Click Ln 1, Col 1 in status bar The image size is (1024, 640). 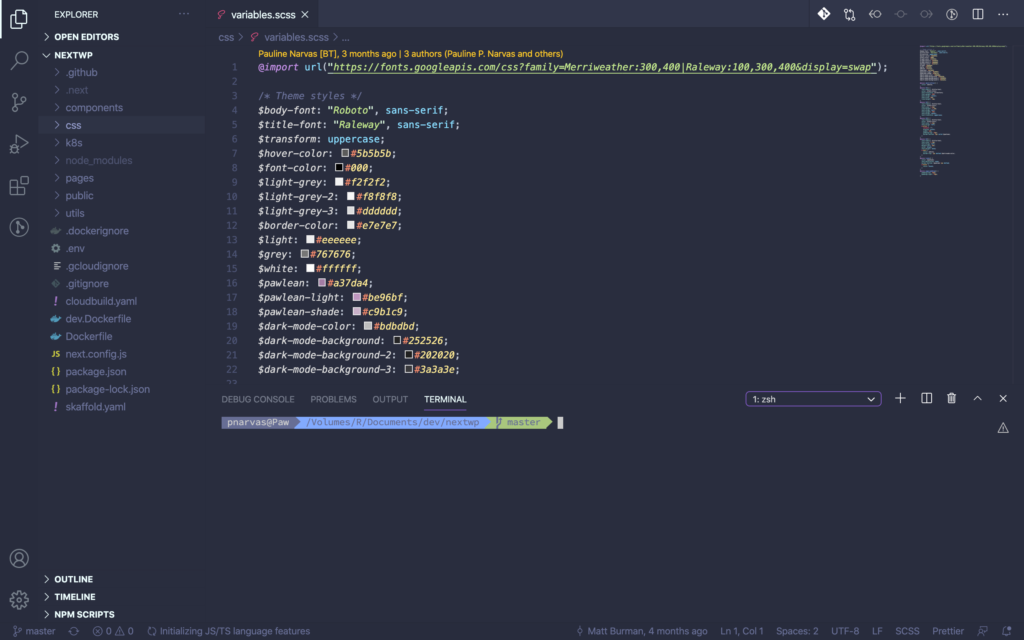(741, 631)
